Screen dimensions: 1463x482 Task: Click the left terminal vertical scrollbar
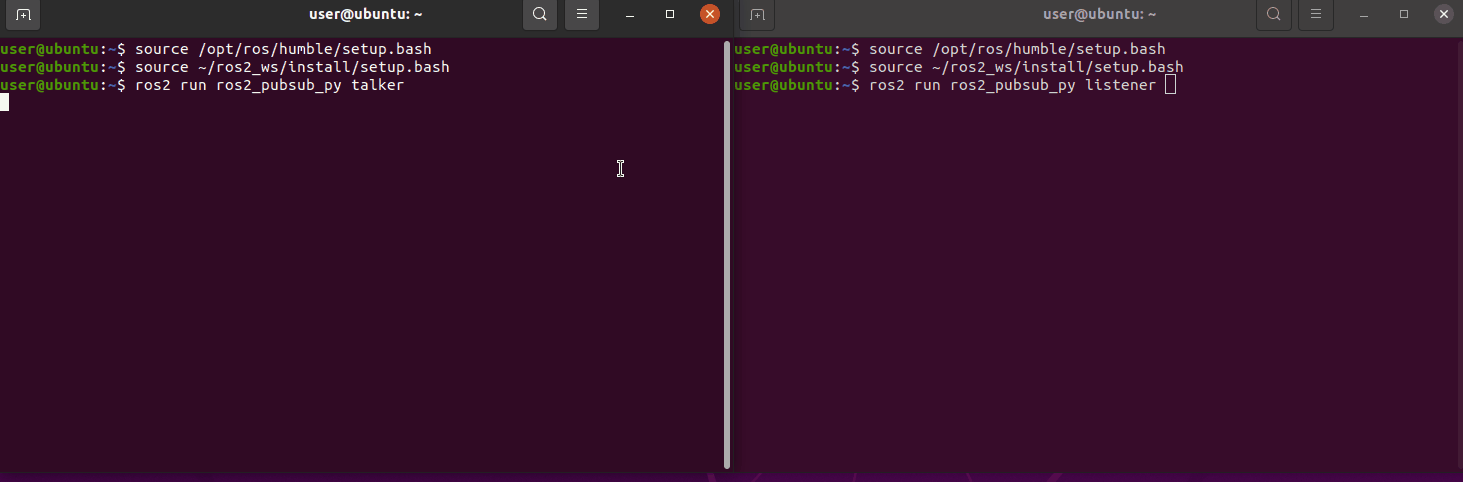pos(727,255)
